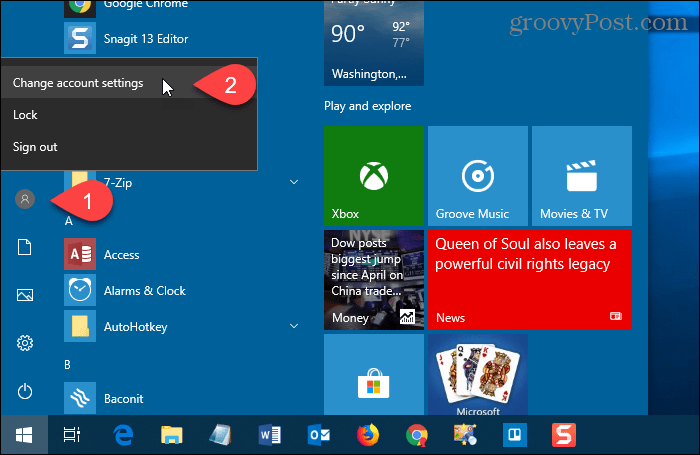Open the paint-style app icon left of Trello
Screen dimensions: 700x455
(x=465, y=435)
